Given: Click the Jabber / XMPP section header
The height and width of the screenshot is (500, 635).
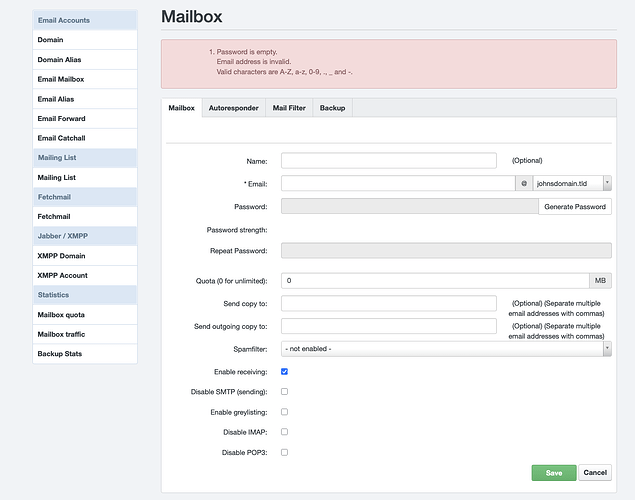Looking at the screenshot, I should [x=85, y=236].
